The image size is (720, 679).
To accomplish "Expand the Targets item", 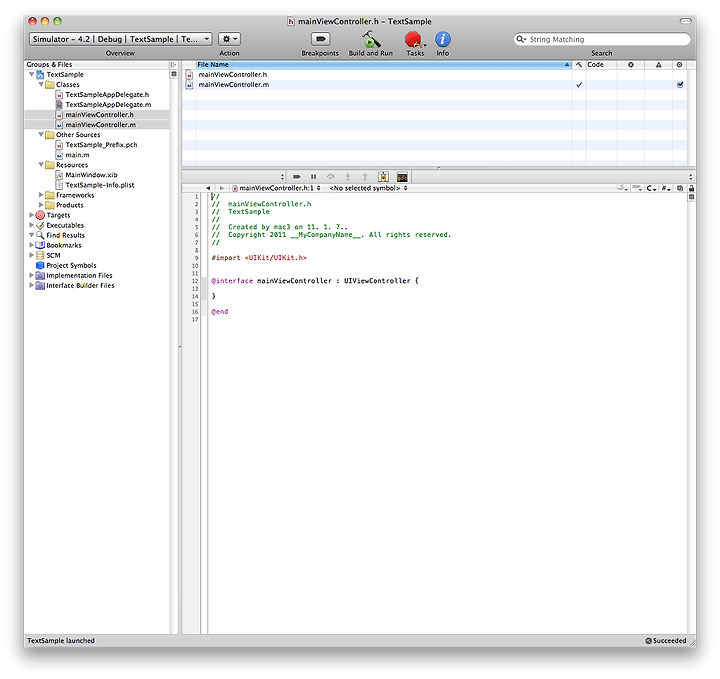I will [x=32, y=215].
